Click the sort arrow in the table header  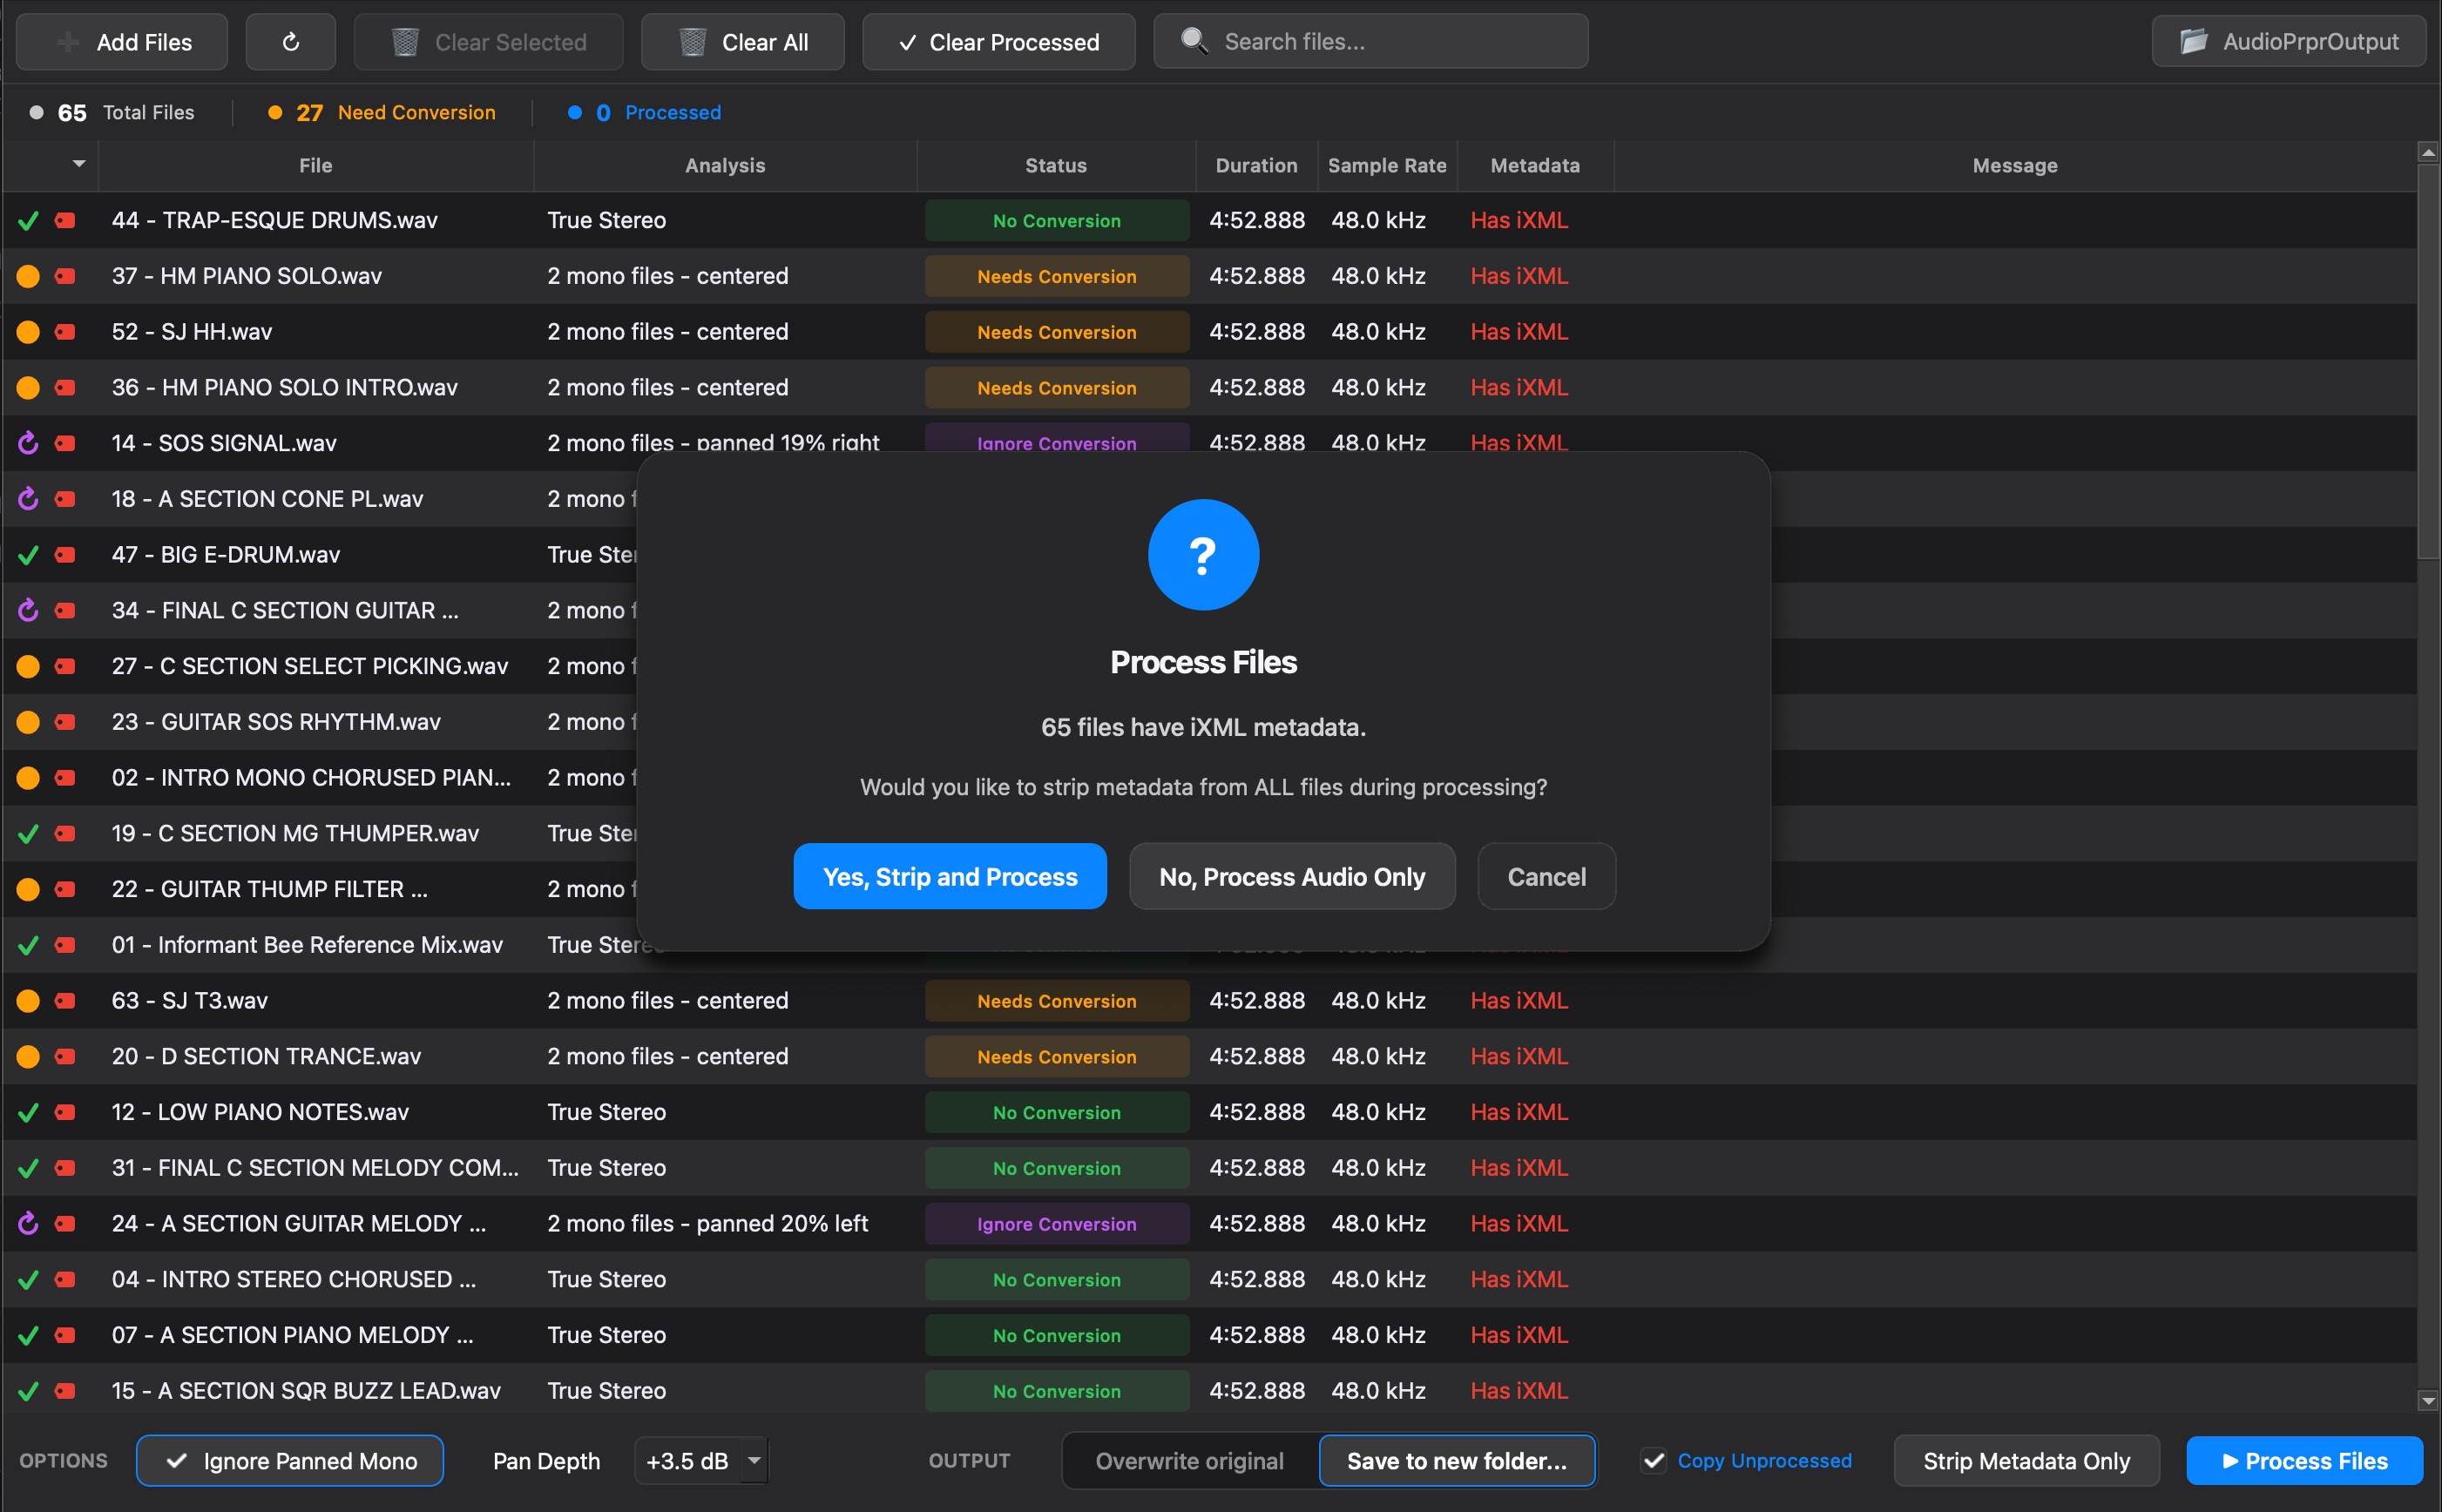click(x=79, y=165)
